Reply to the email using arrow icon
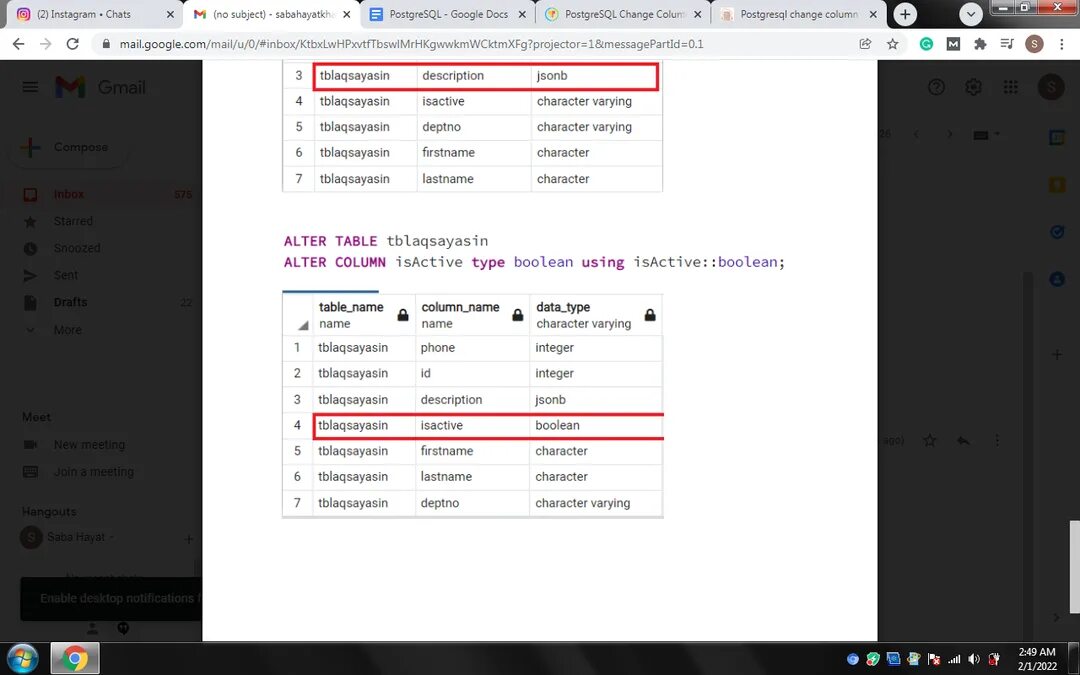The width and height of the screenshot is (1080, 675). (x=964, y=440)
